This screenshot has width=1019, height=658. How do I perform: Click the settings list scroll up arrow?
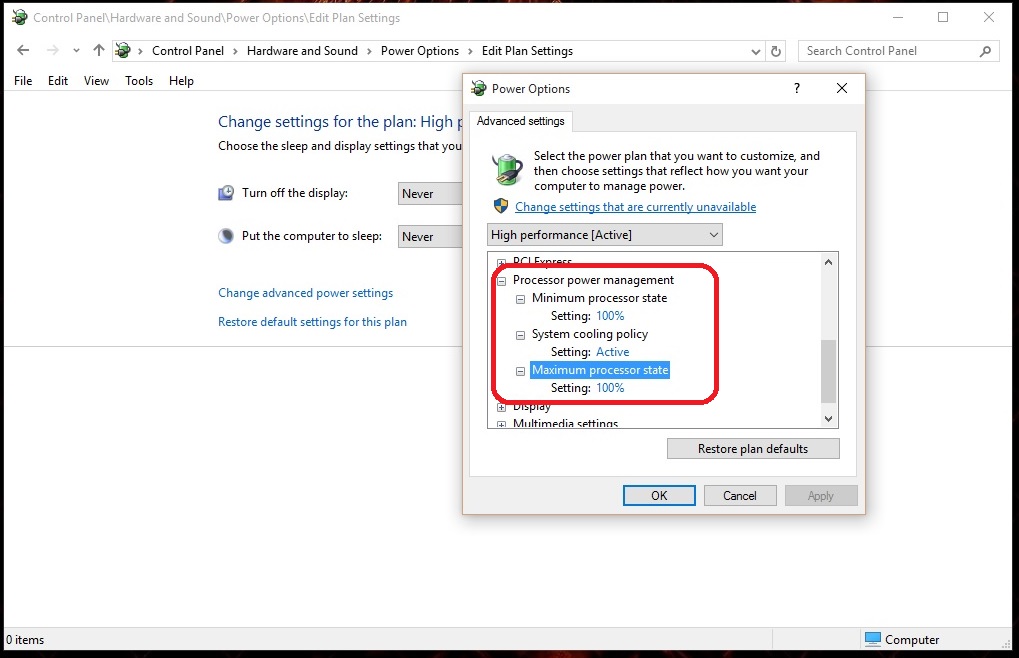coord(828,262)
